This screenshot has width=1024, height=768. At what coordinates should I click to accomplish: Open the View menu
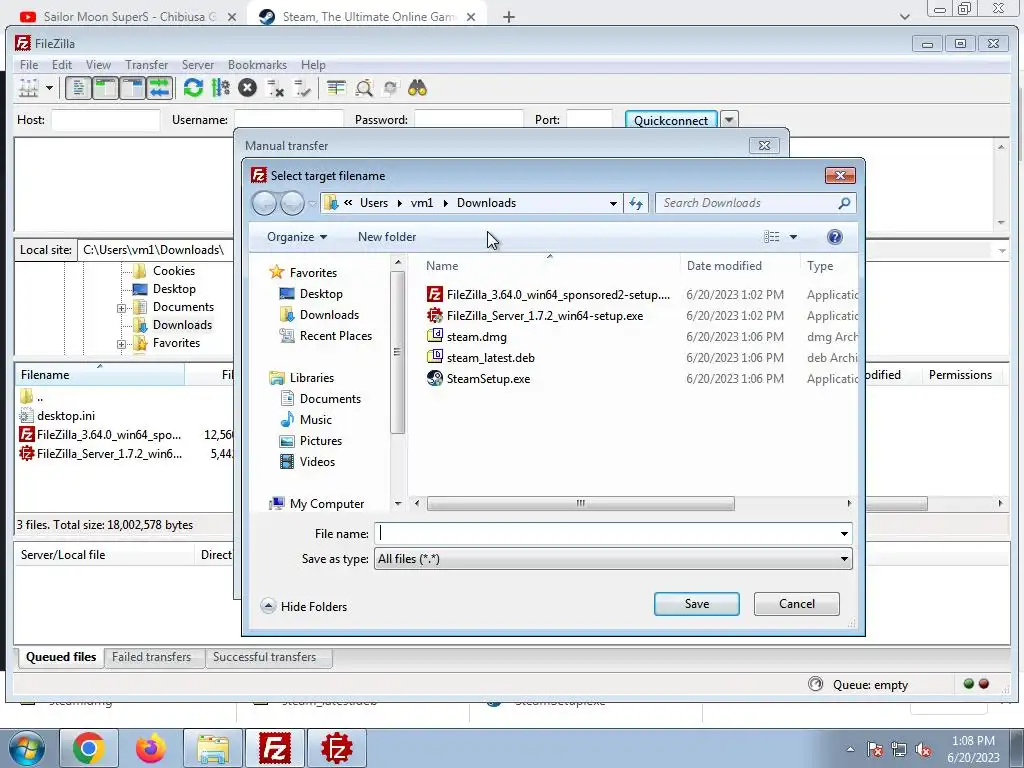(98, 65)
